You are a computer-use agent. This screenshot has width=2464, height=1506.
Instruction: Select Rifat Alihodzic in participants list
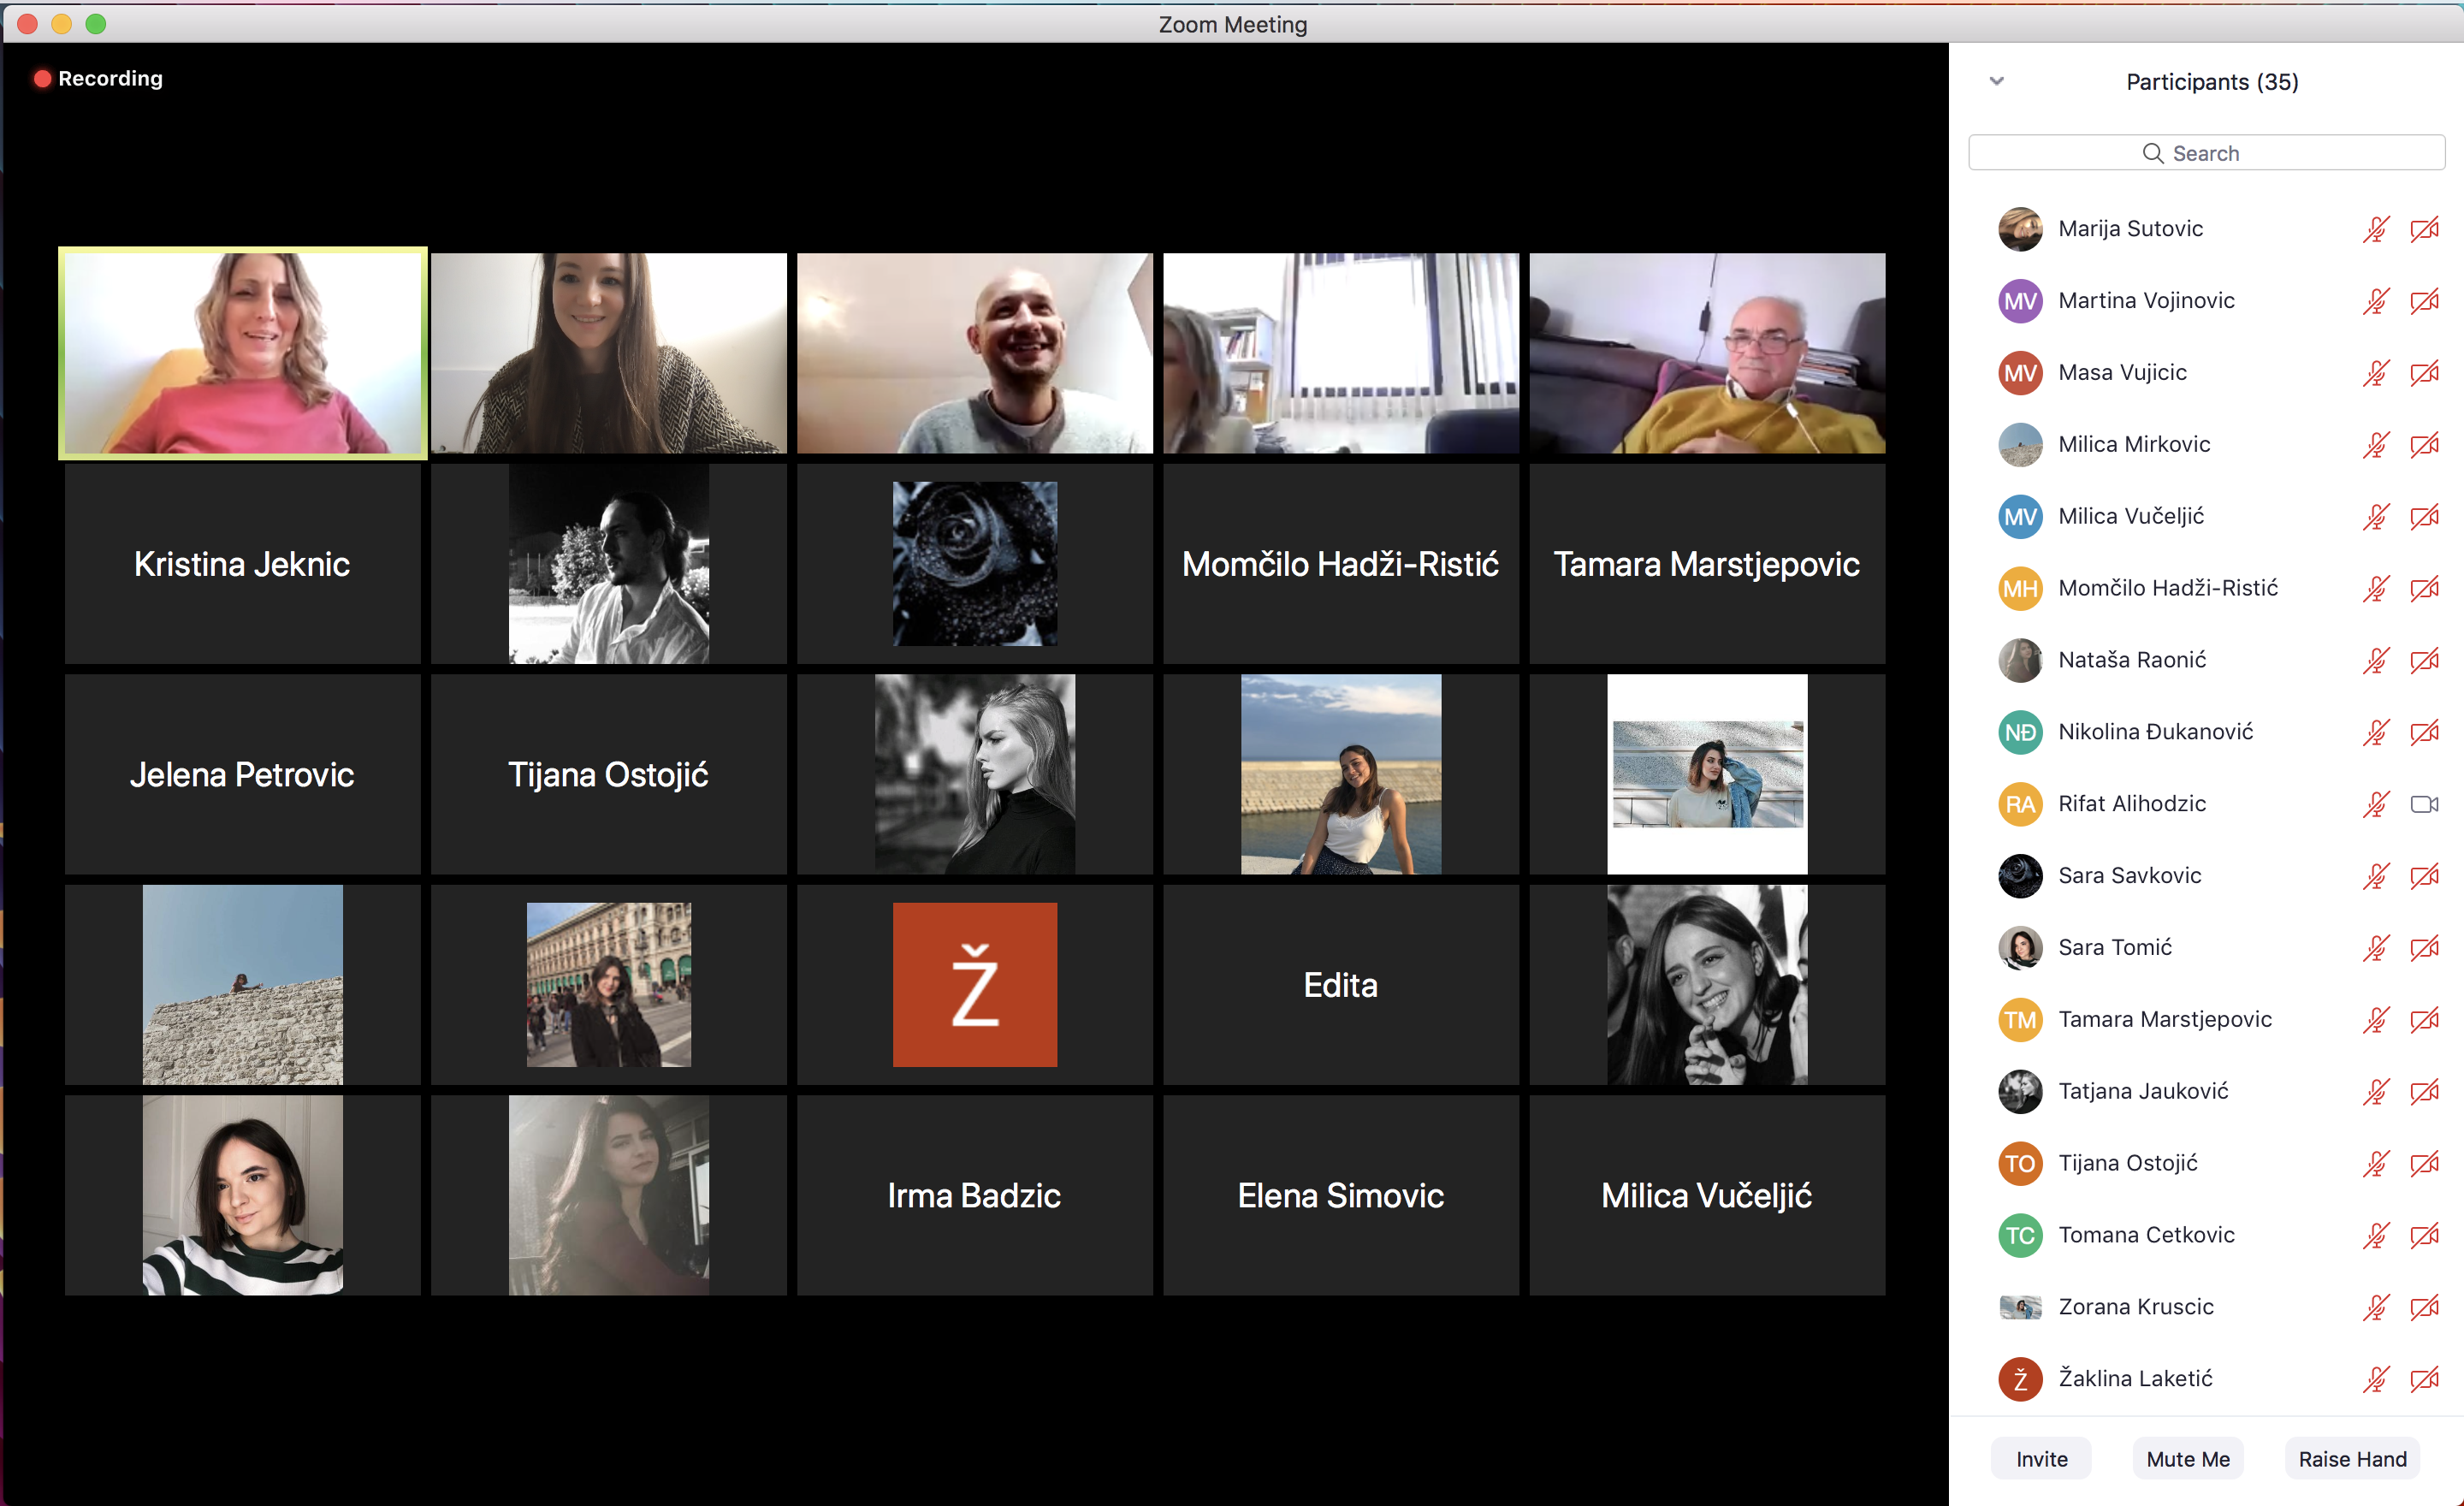tap(2207, 804)
